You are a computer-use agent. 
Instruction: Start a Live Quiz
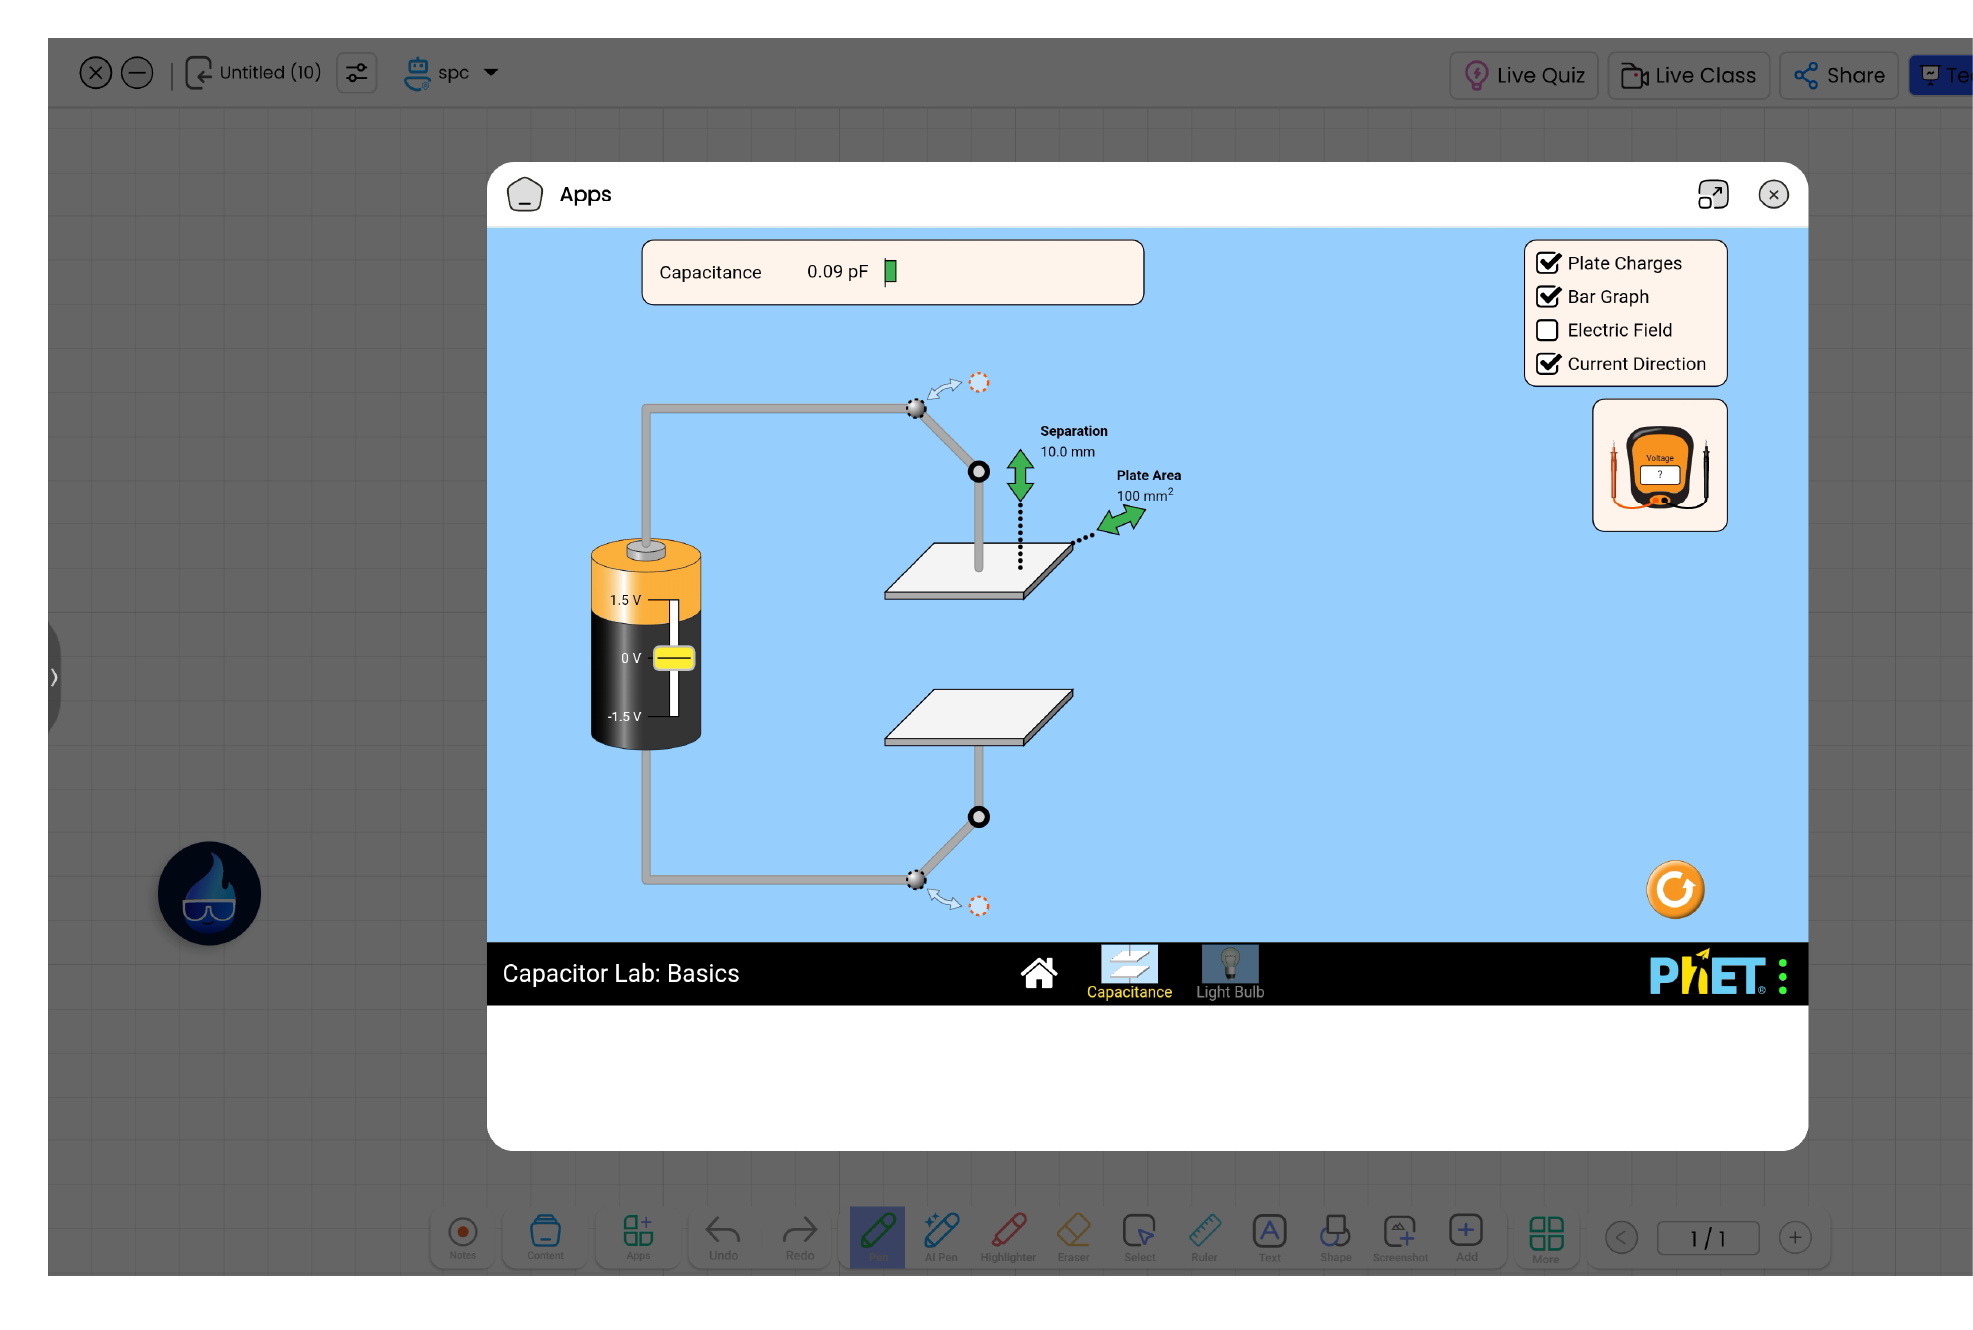(1524, 75)
